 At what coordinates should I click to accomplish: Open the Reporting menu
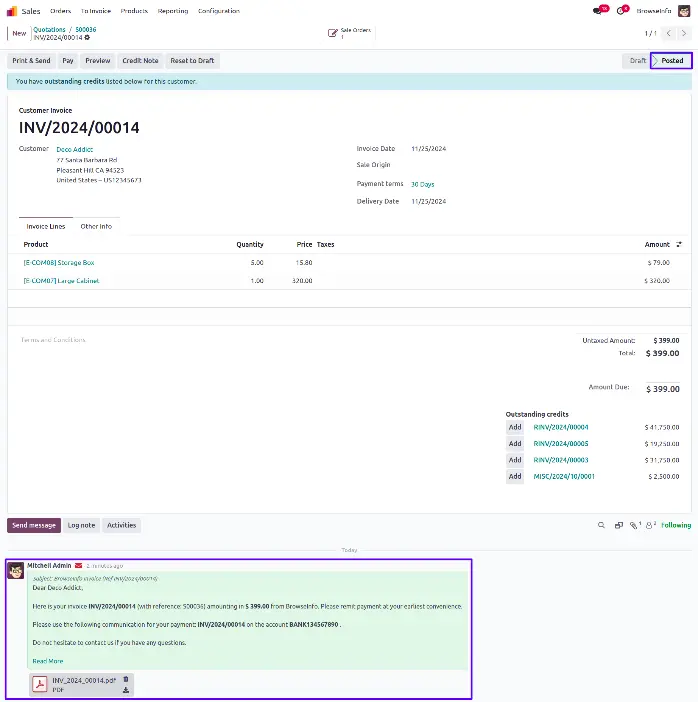tap(173, 11)
